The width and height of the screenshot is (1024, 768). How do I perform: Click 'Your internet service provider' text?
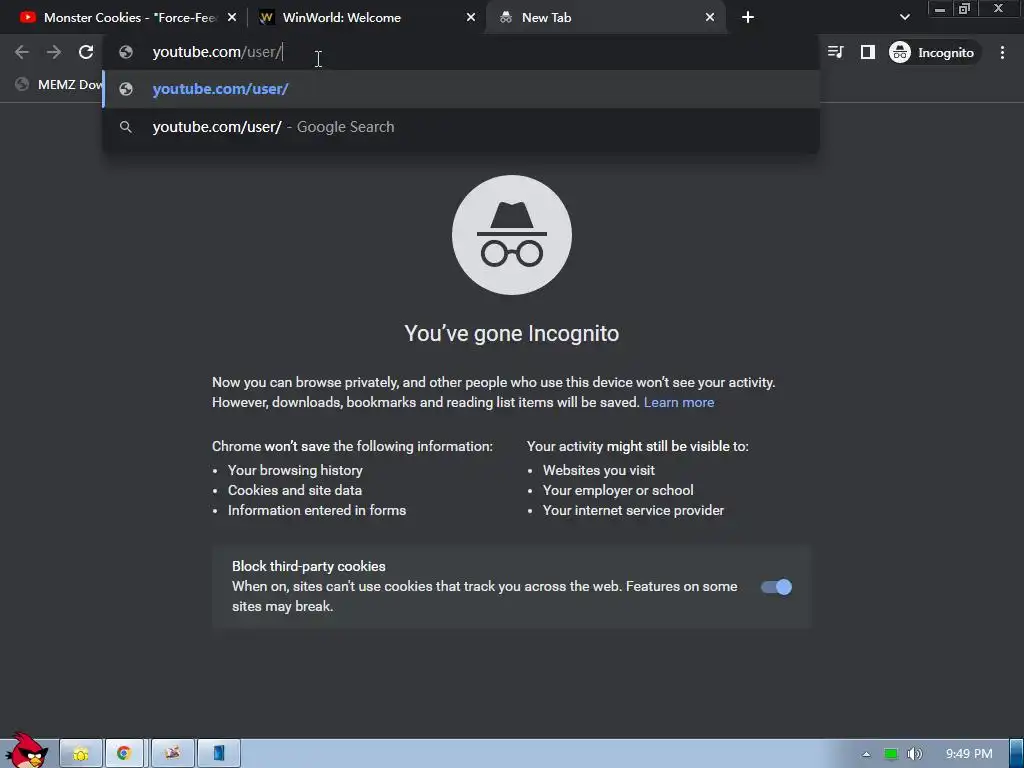pyautogui.click(x=633, y=510)
